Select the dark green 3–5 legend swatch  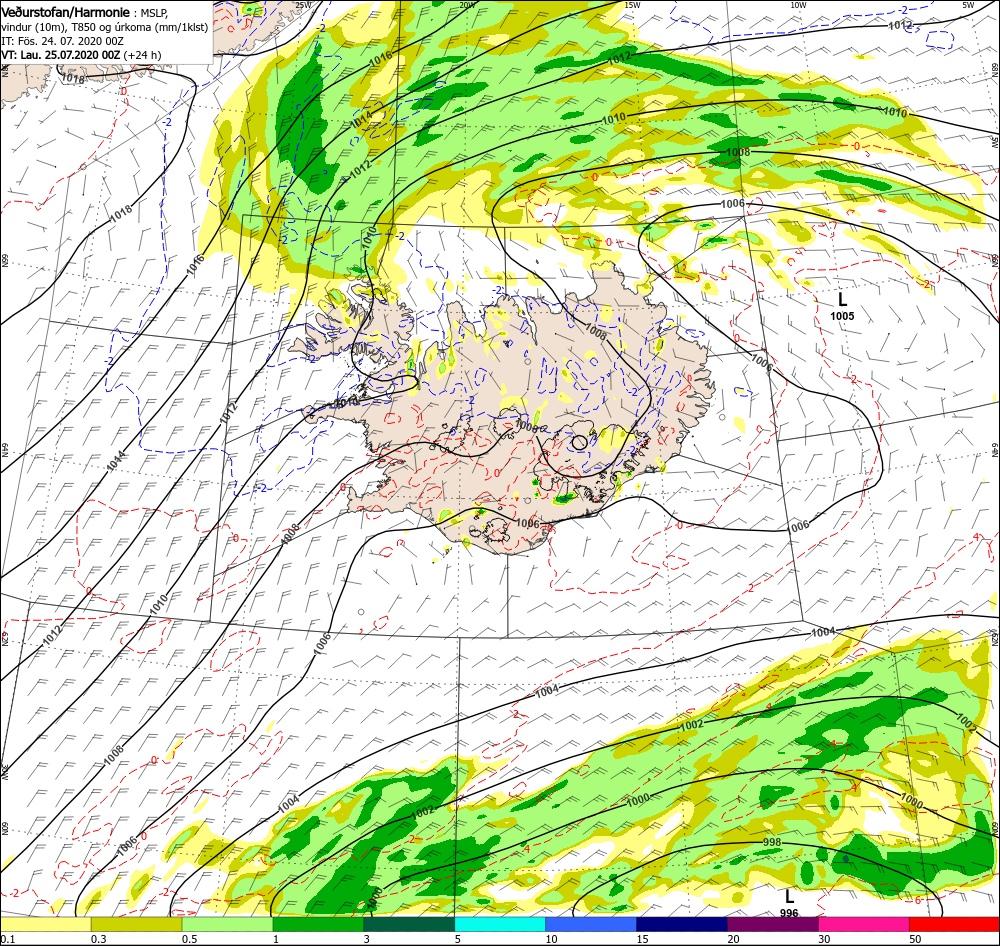[x=409, y=924]
